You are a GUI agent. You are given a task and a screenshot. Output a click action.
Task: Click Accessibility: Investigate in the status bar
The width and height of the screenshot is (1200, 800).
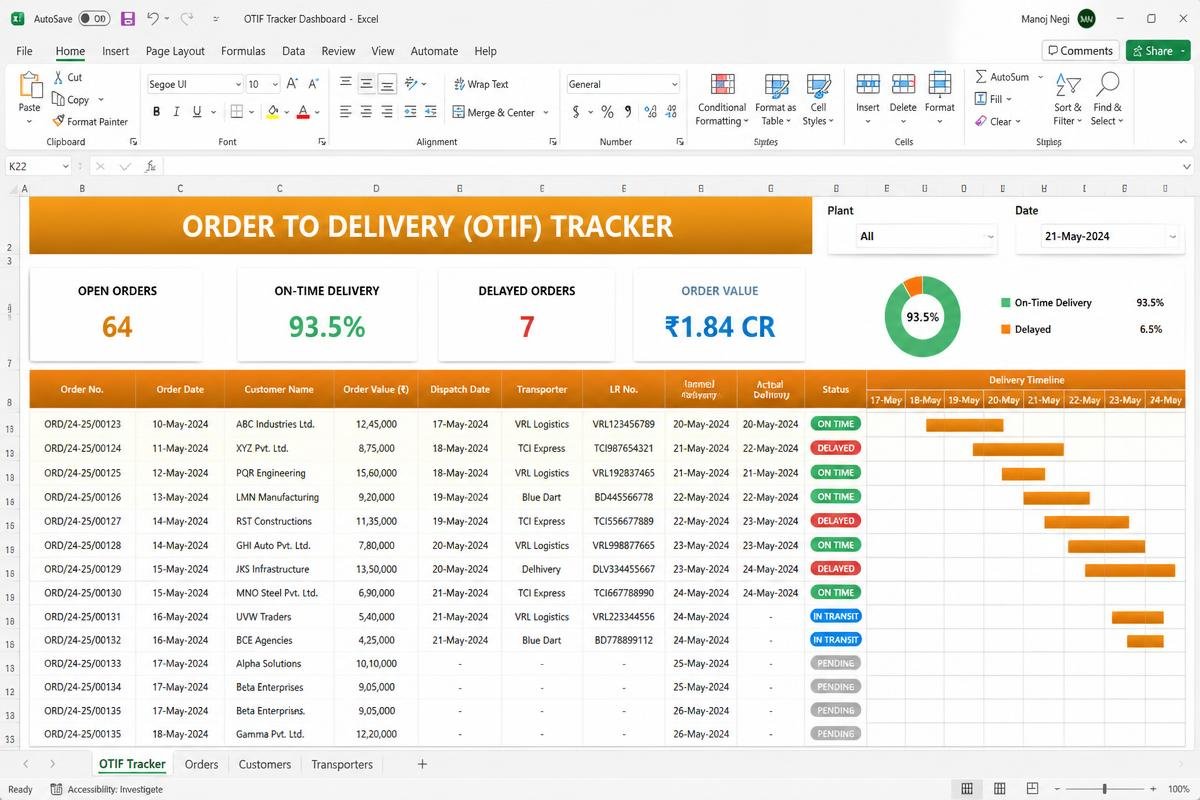[107, 789]
